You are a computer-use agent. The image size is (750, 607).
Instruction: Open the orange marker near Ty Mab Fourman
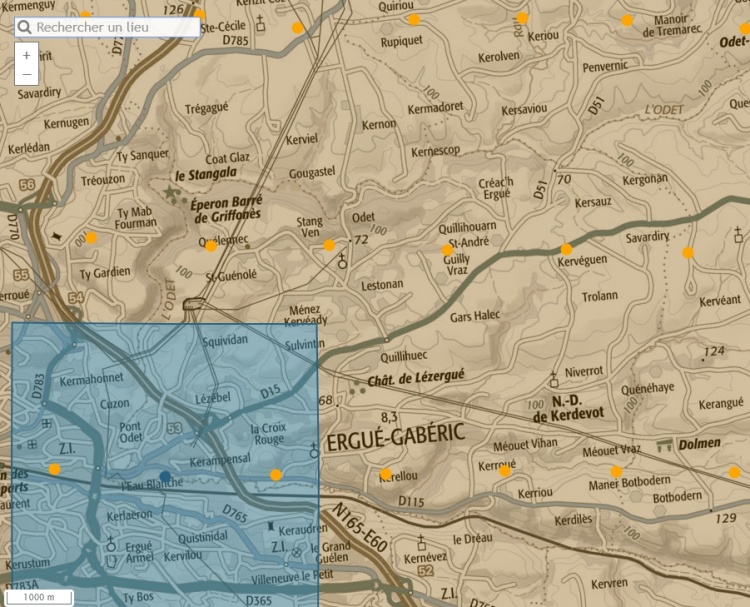pyautogui.click(x=91, y=238)
